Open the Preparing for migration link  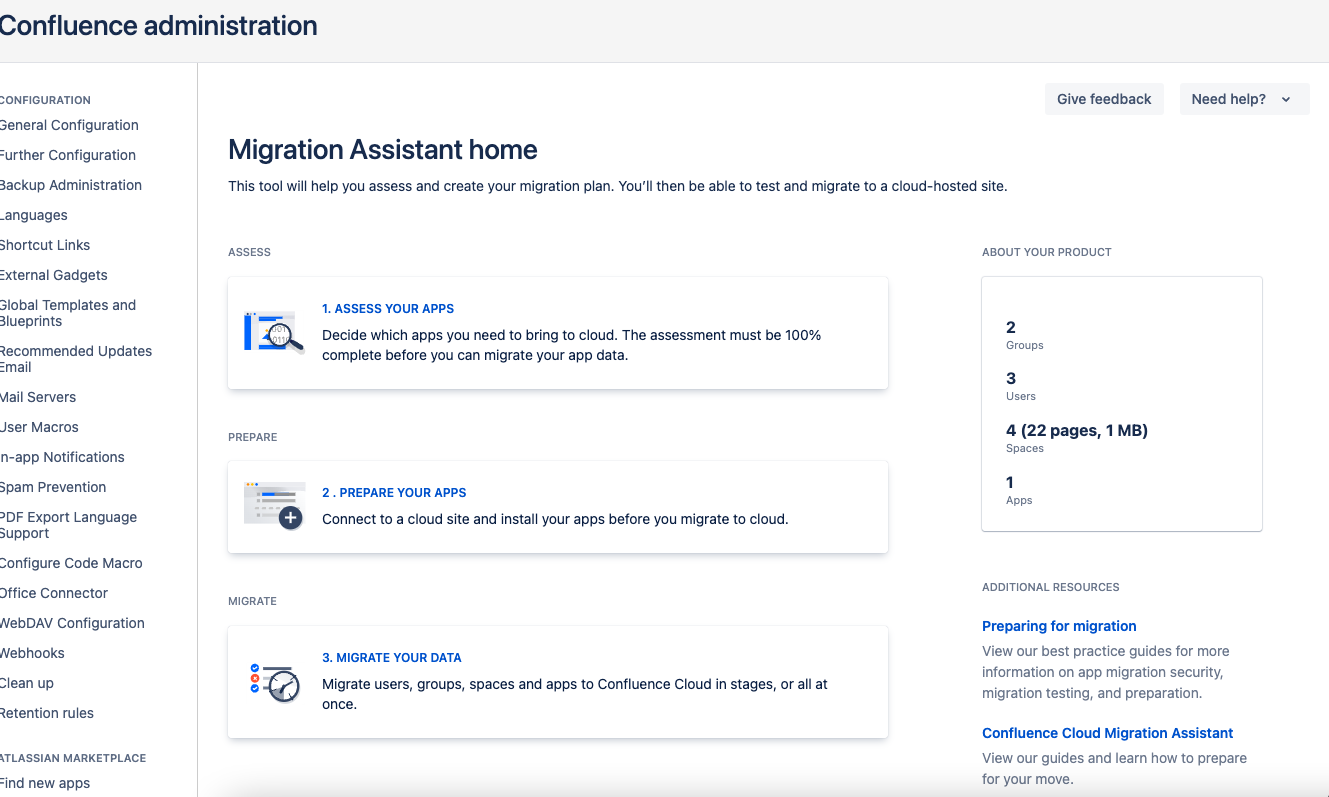pyautogui.click(x=1059, y=626)
